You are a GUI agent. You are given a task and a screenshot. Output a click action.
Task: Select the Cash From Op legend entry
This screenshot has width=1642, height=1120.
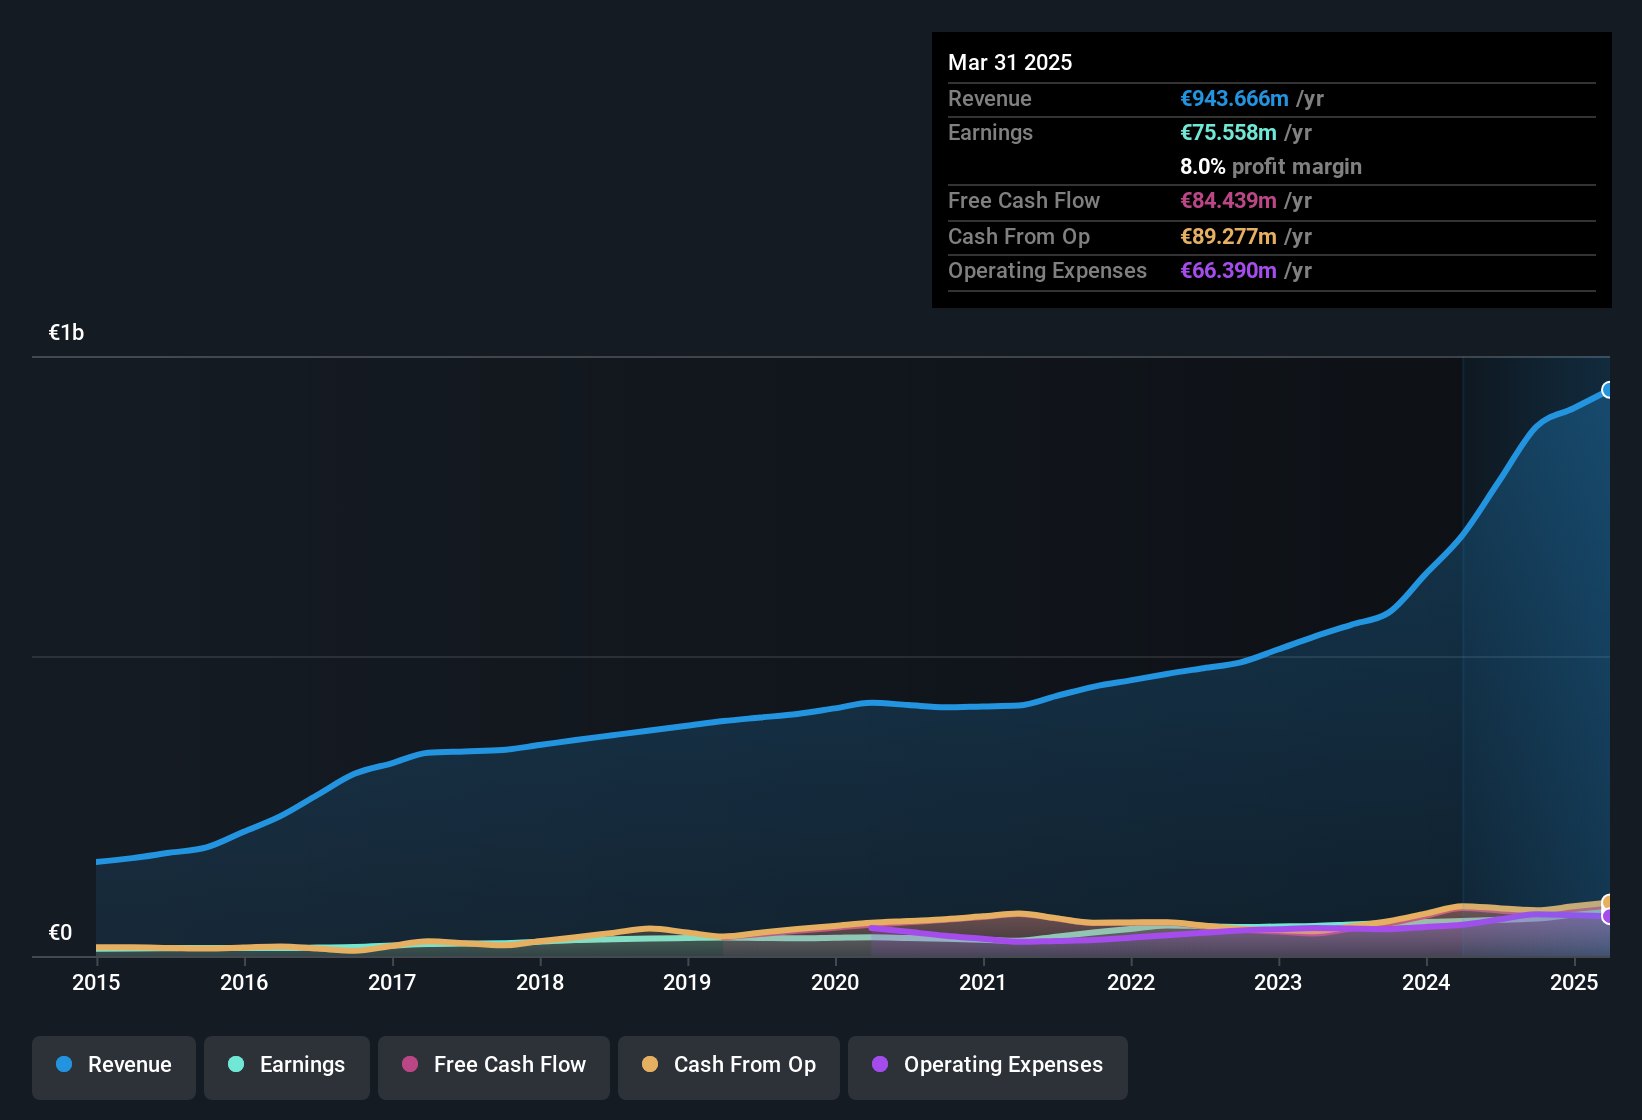[728, 1065]
